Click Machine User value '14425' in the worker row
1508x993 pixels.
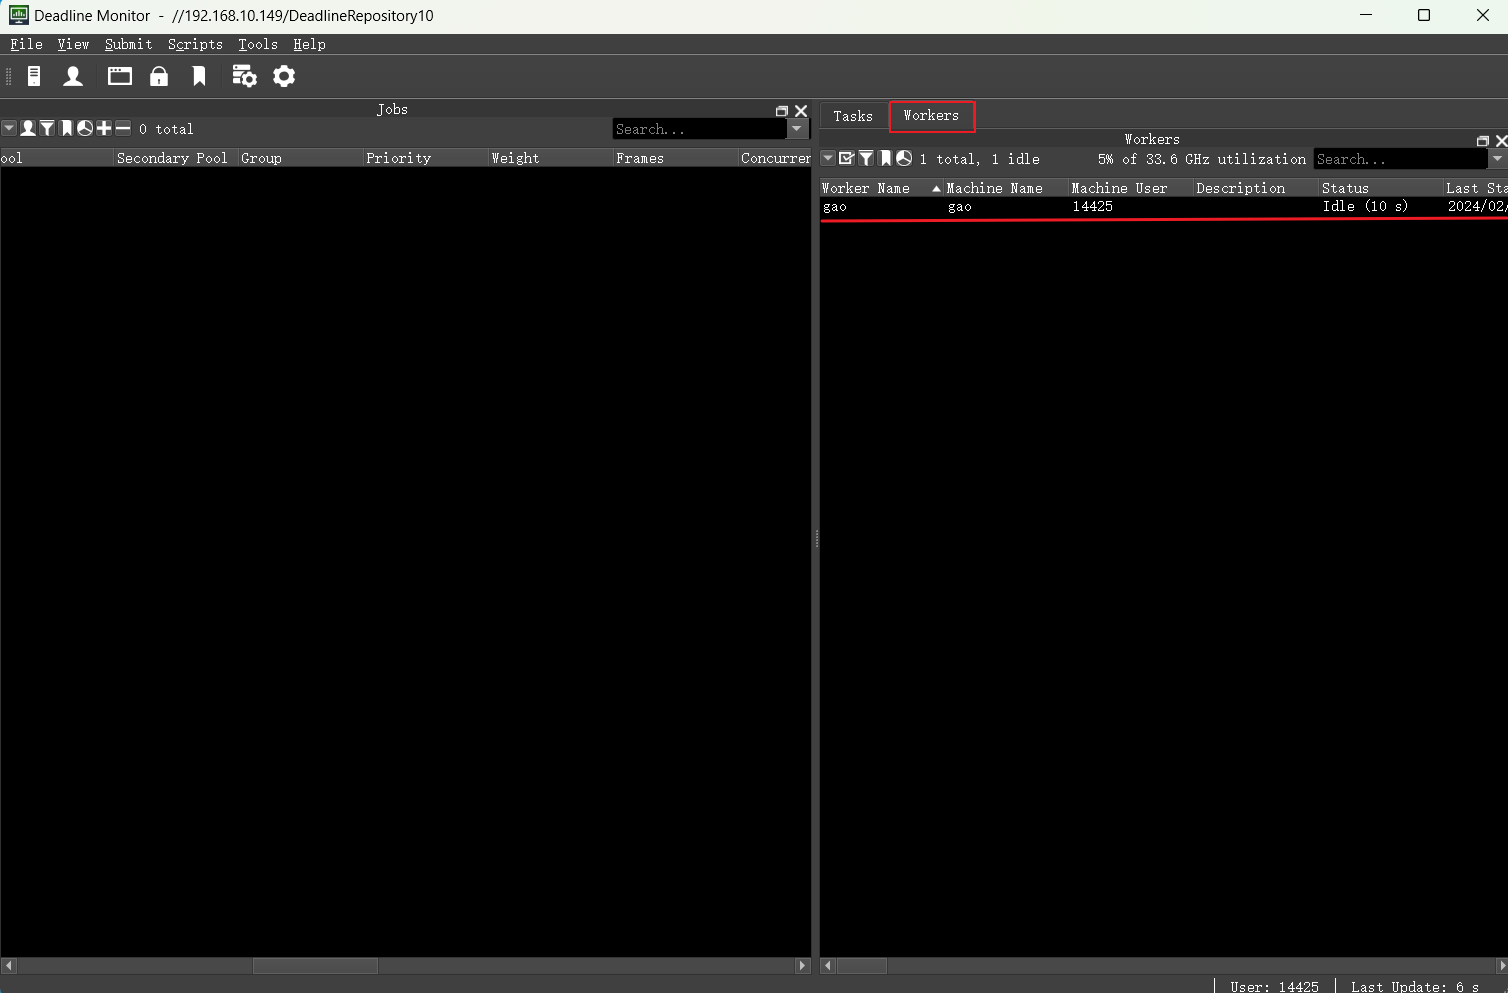1092,207
